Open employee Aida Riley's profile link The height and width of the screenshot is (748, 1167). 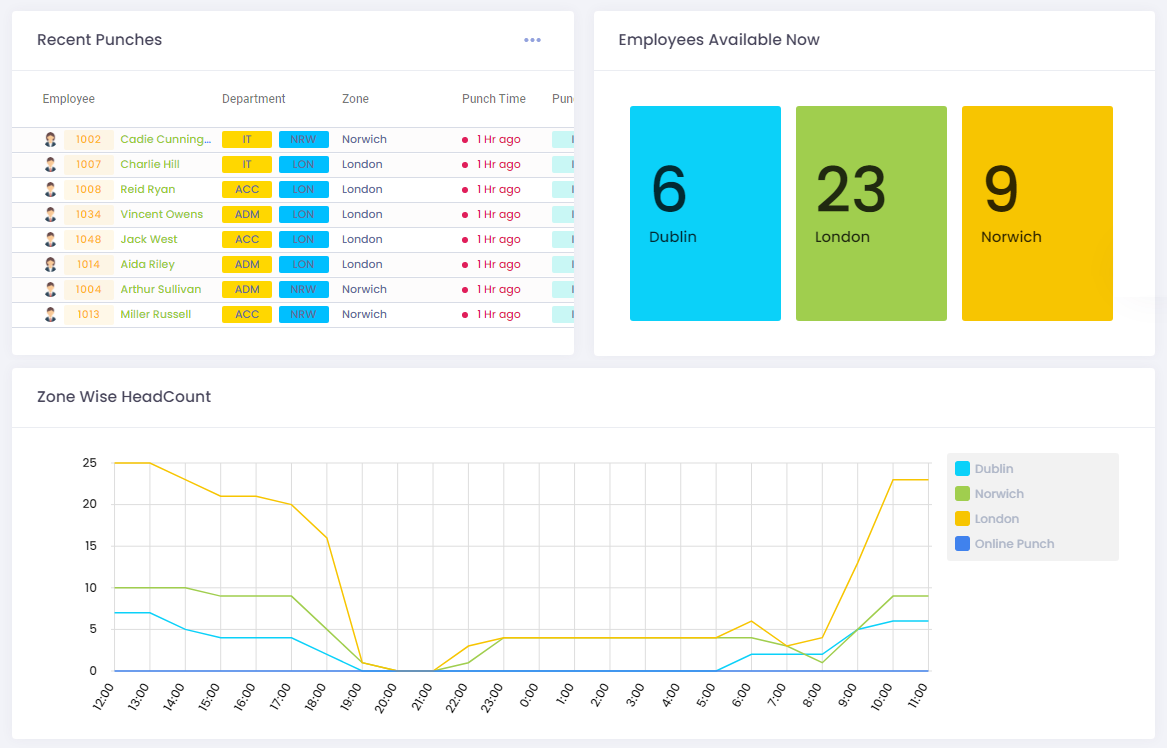(147, 264)
